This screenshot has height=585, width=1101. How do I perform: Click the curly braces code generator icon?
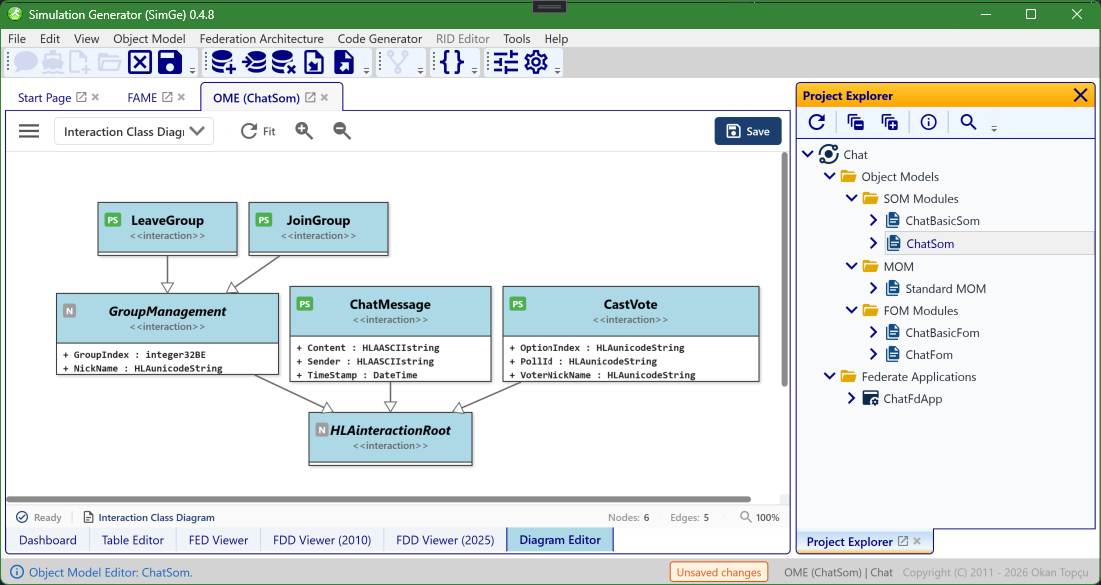(x=452, y=63)
